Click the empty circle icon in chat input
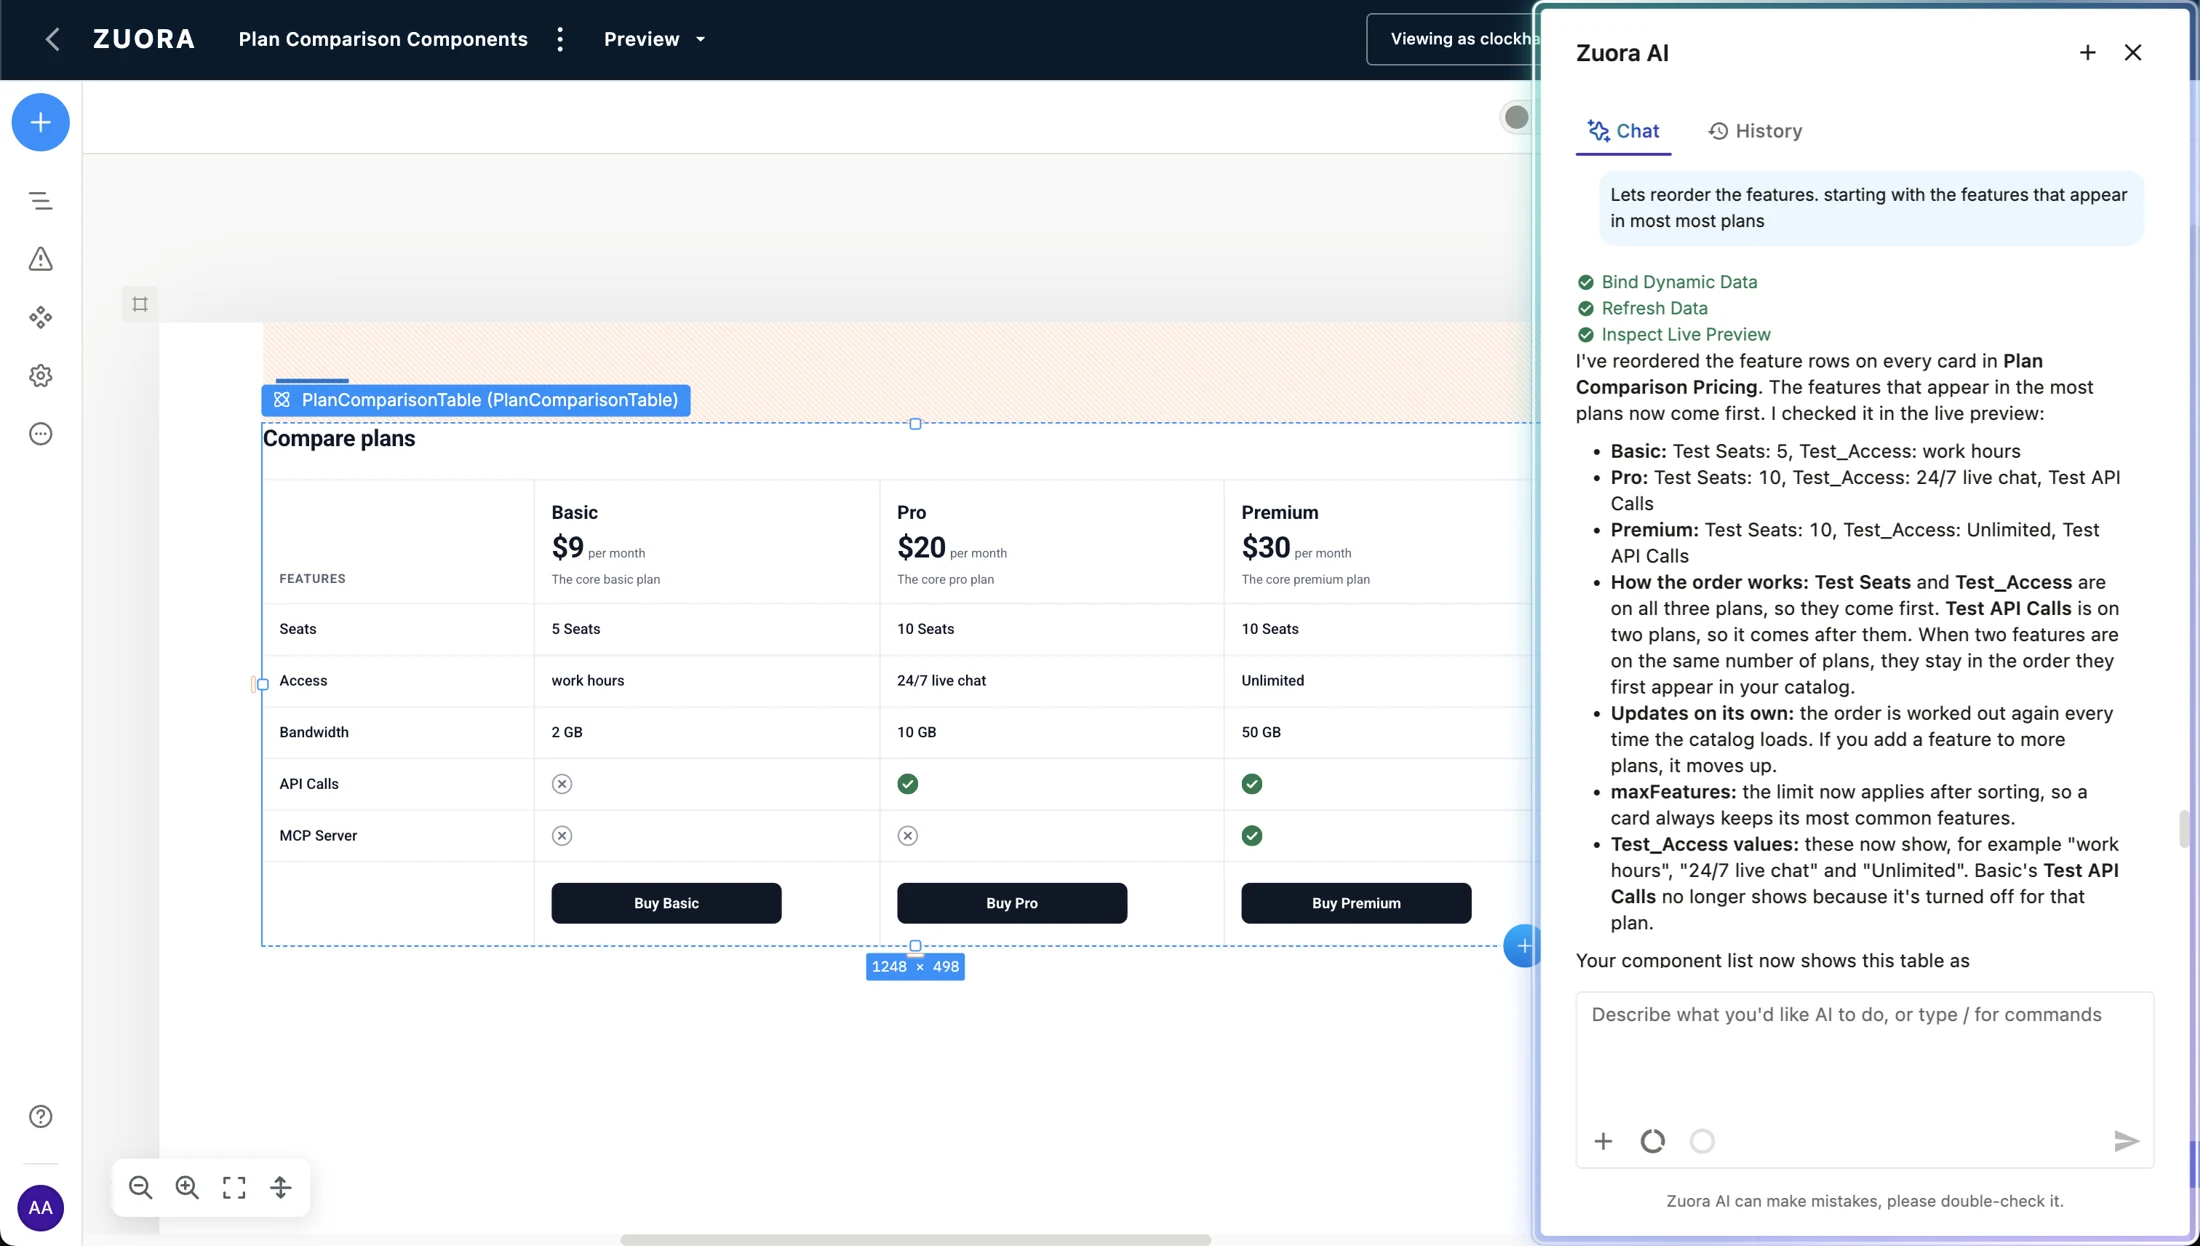2200x1246 pixels. (x=1702, y=1141)
